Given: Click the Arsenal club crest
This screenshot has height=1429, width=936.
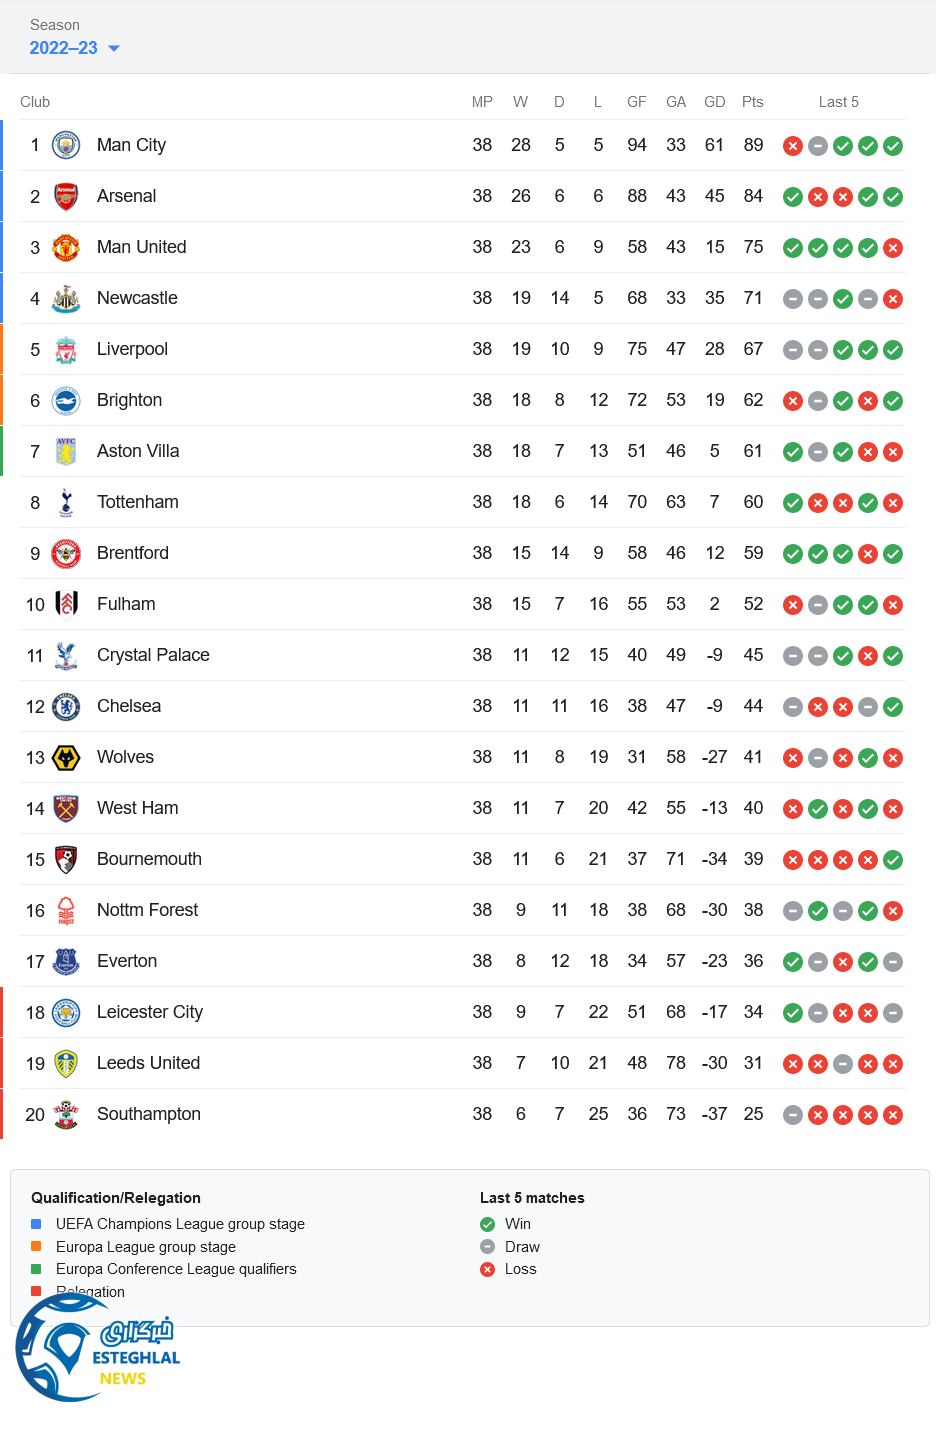Looking at the screenshot, I should coord(66,197).
